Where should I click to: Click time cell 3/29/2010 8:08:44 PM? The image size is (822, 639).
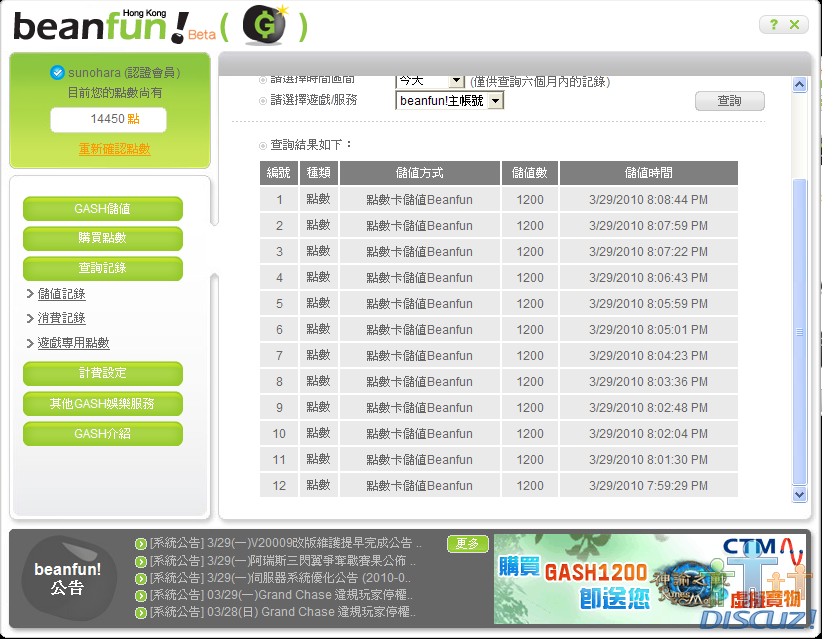[648, 200]
